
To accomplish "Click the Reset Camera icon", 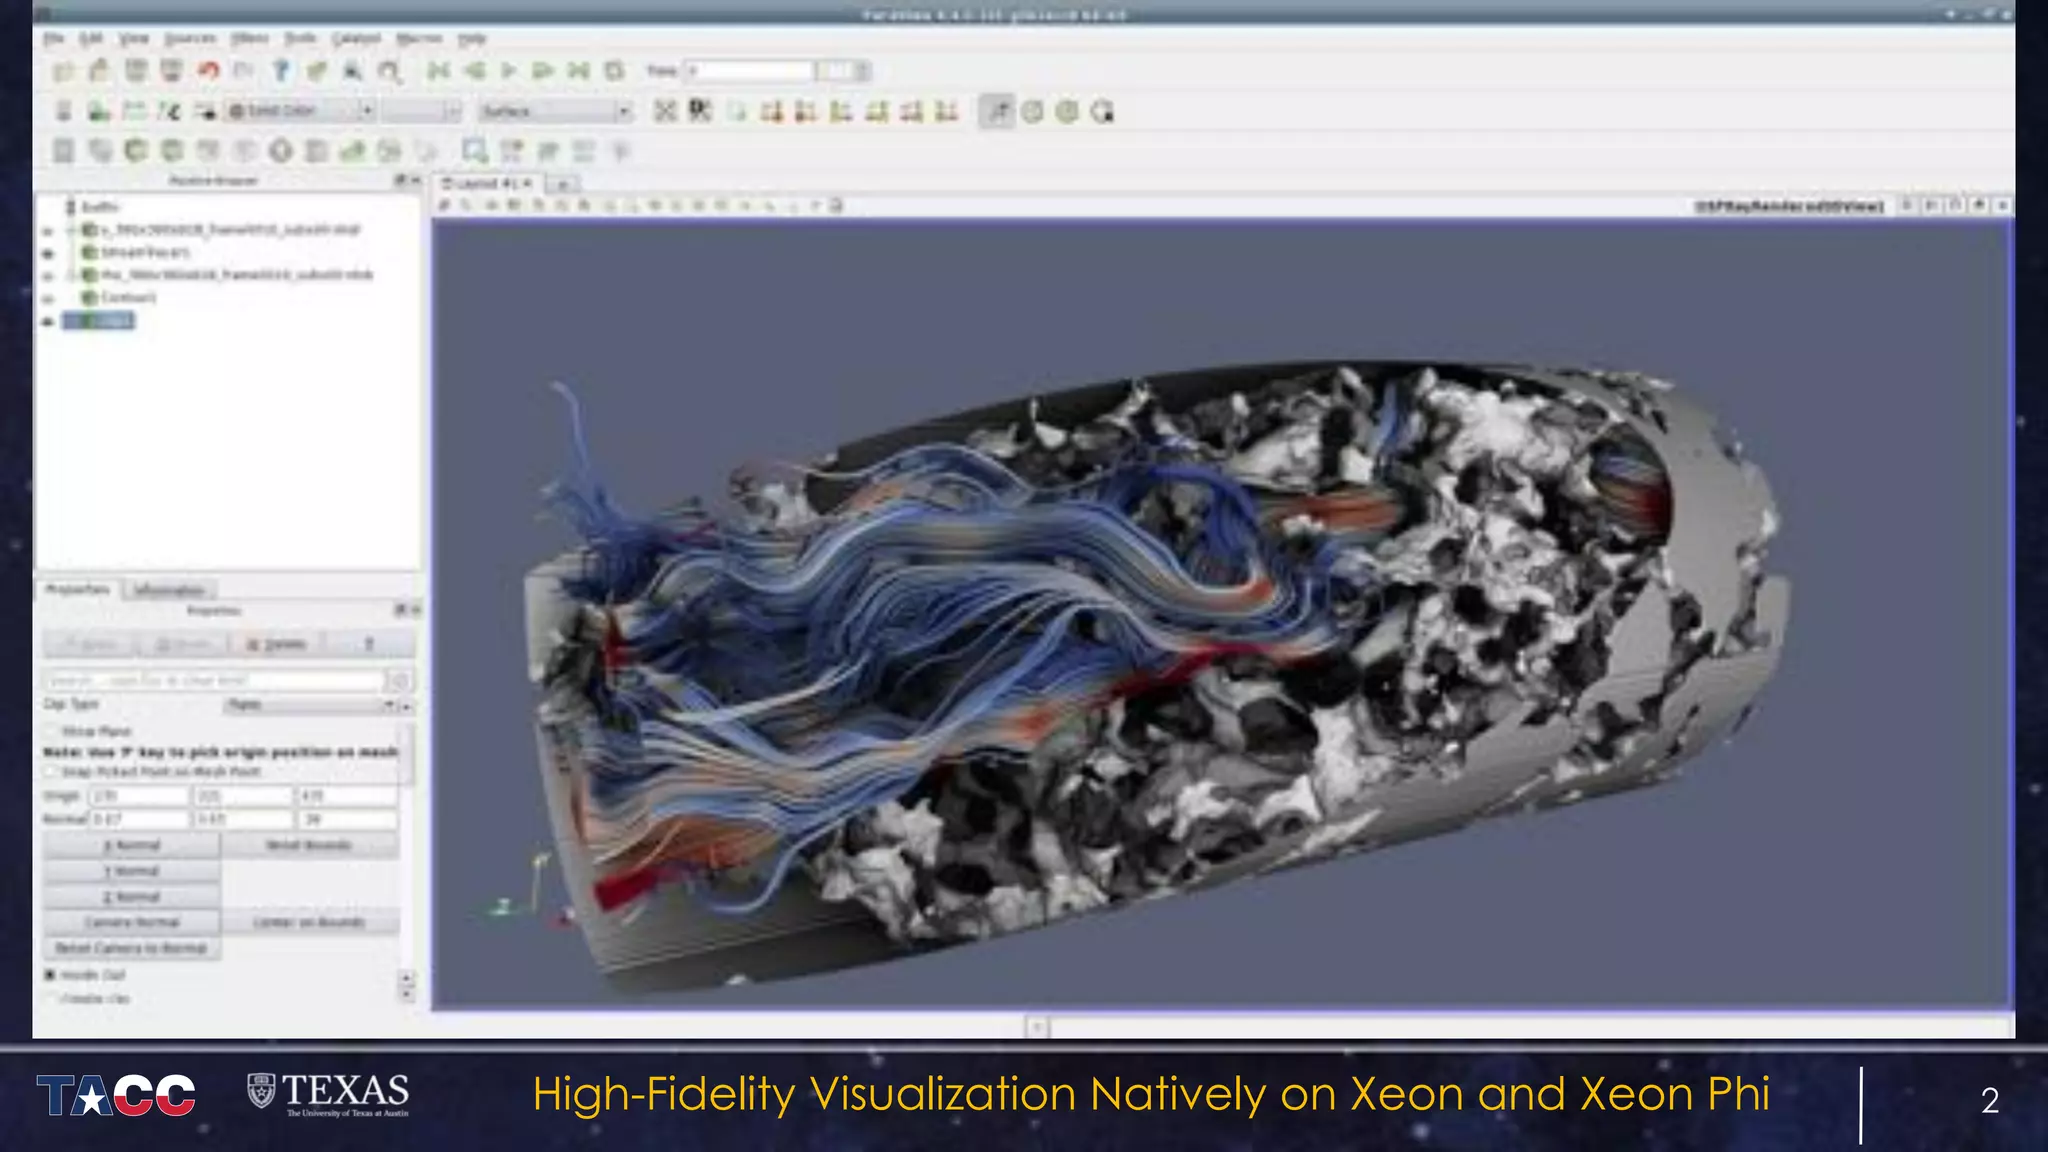I will [x=665, y=111].
